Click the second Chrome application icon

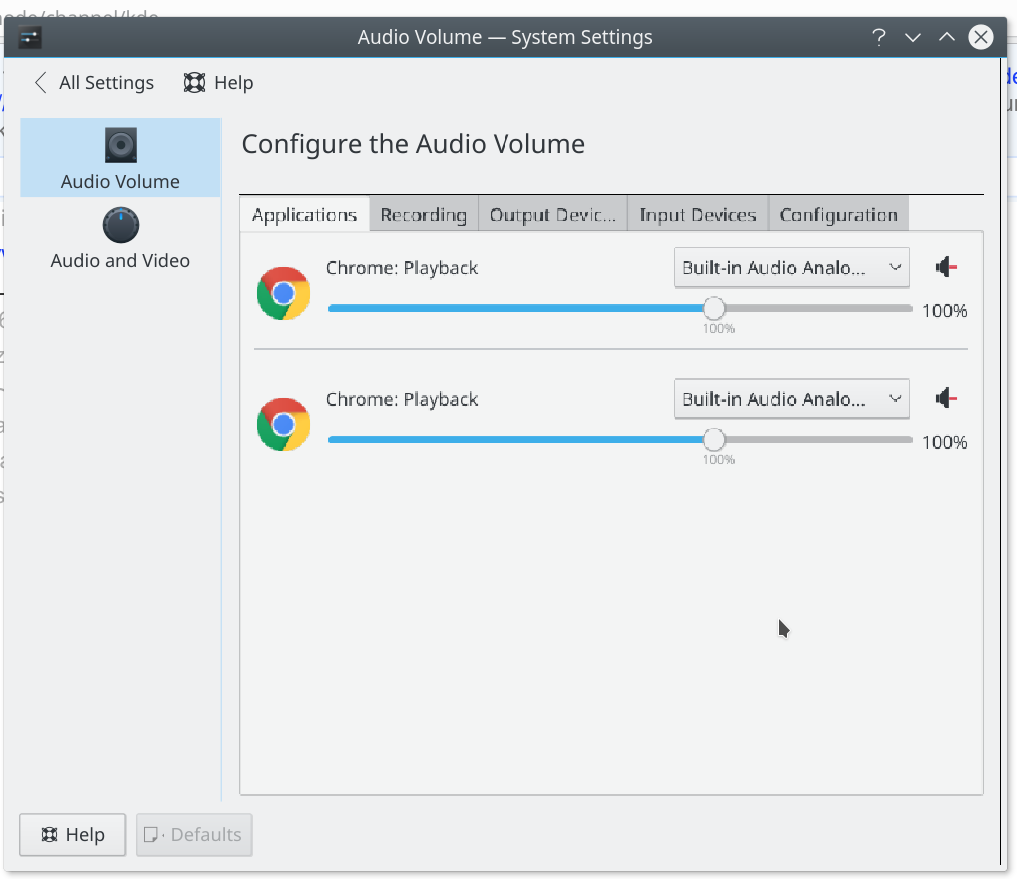click(x=283, y=424)
